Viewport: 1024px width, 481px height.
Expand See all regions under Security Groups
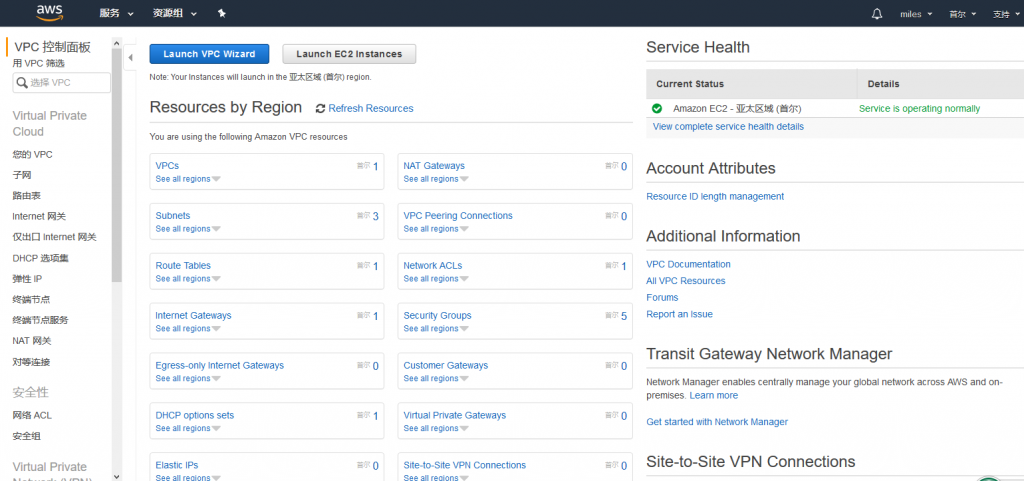(x=435, y=329)
